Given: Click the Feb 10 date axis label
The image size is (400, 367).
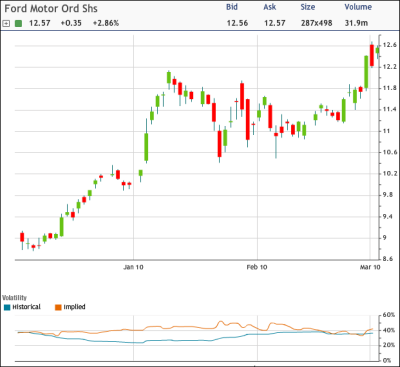Looking at the screenshot, I should (x=257, y=267).
